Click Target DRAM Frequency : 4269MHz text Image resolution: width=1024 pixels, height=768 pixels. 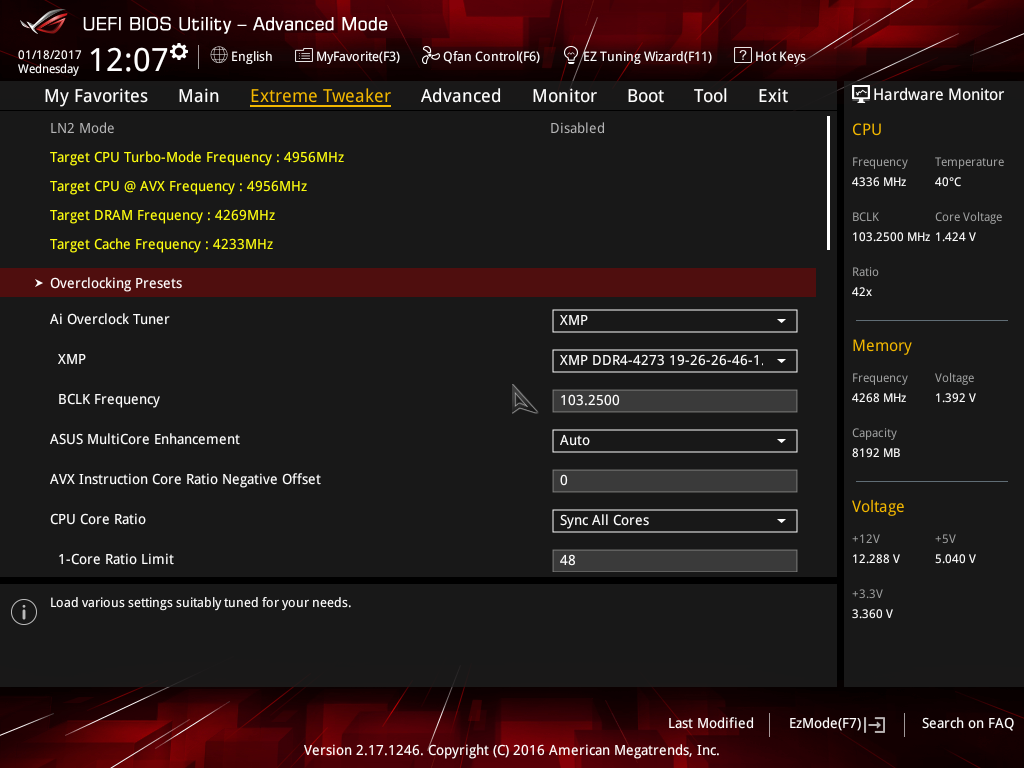(162, 215)
